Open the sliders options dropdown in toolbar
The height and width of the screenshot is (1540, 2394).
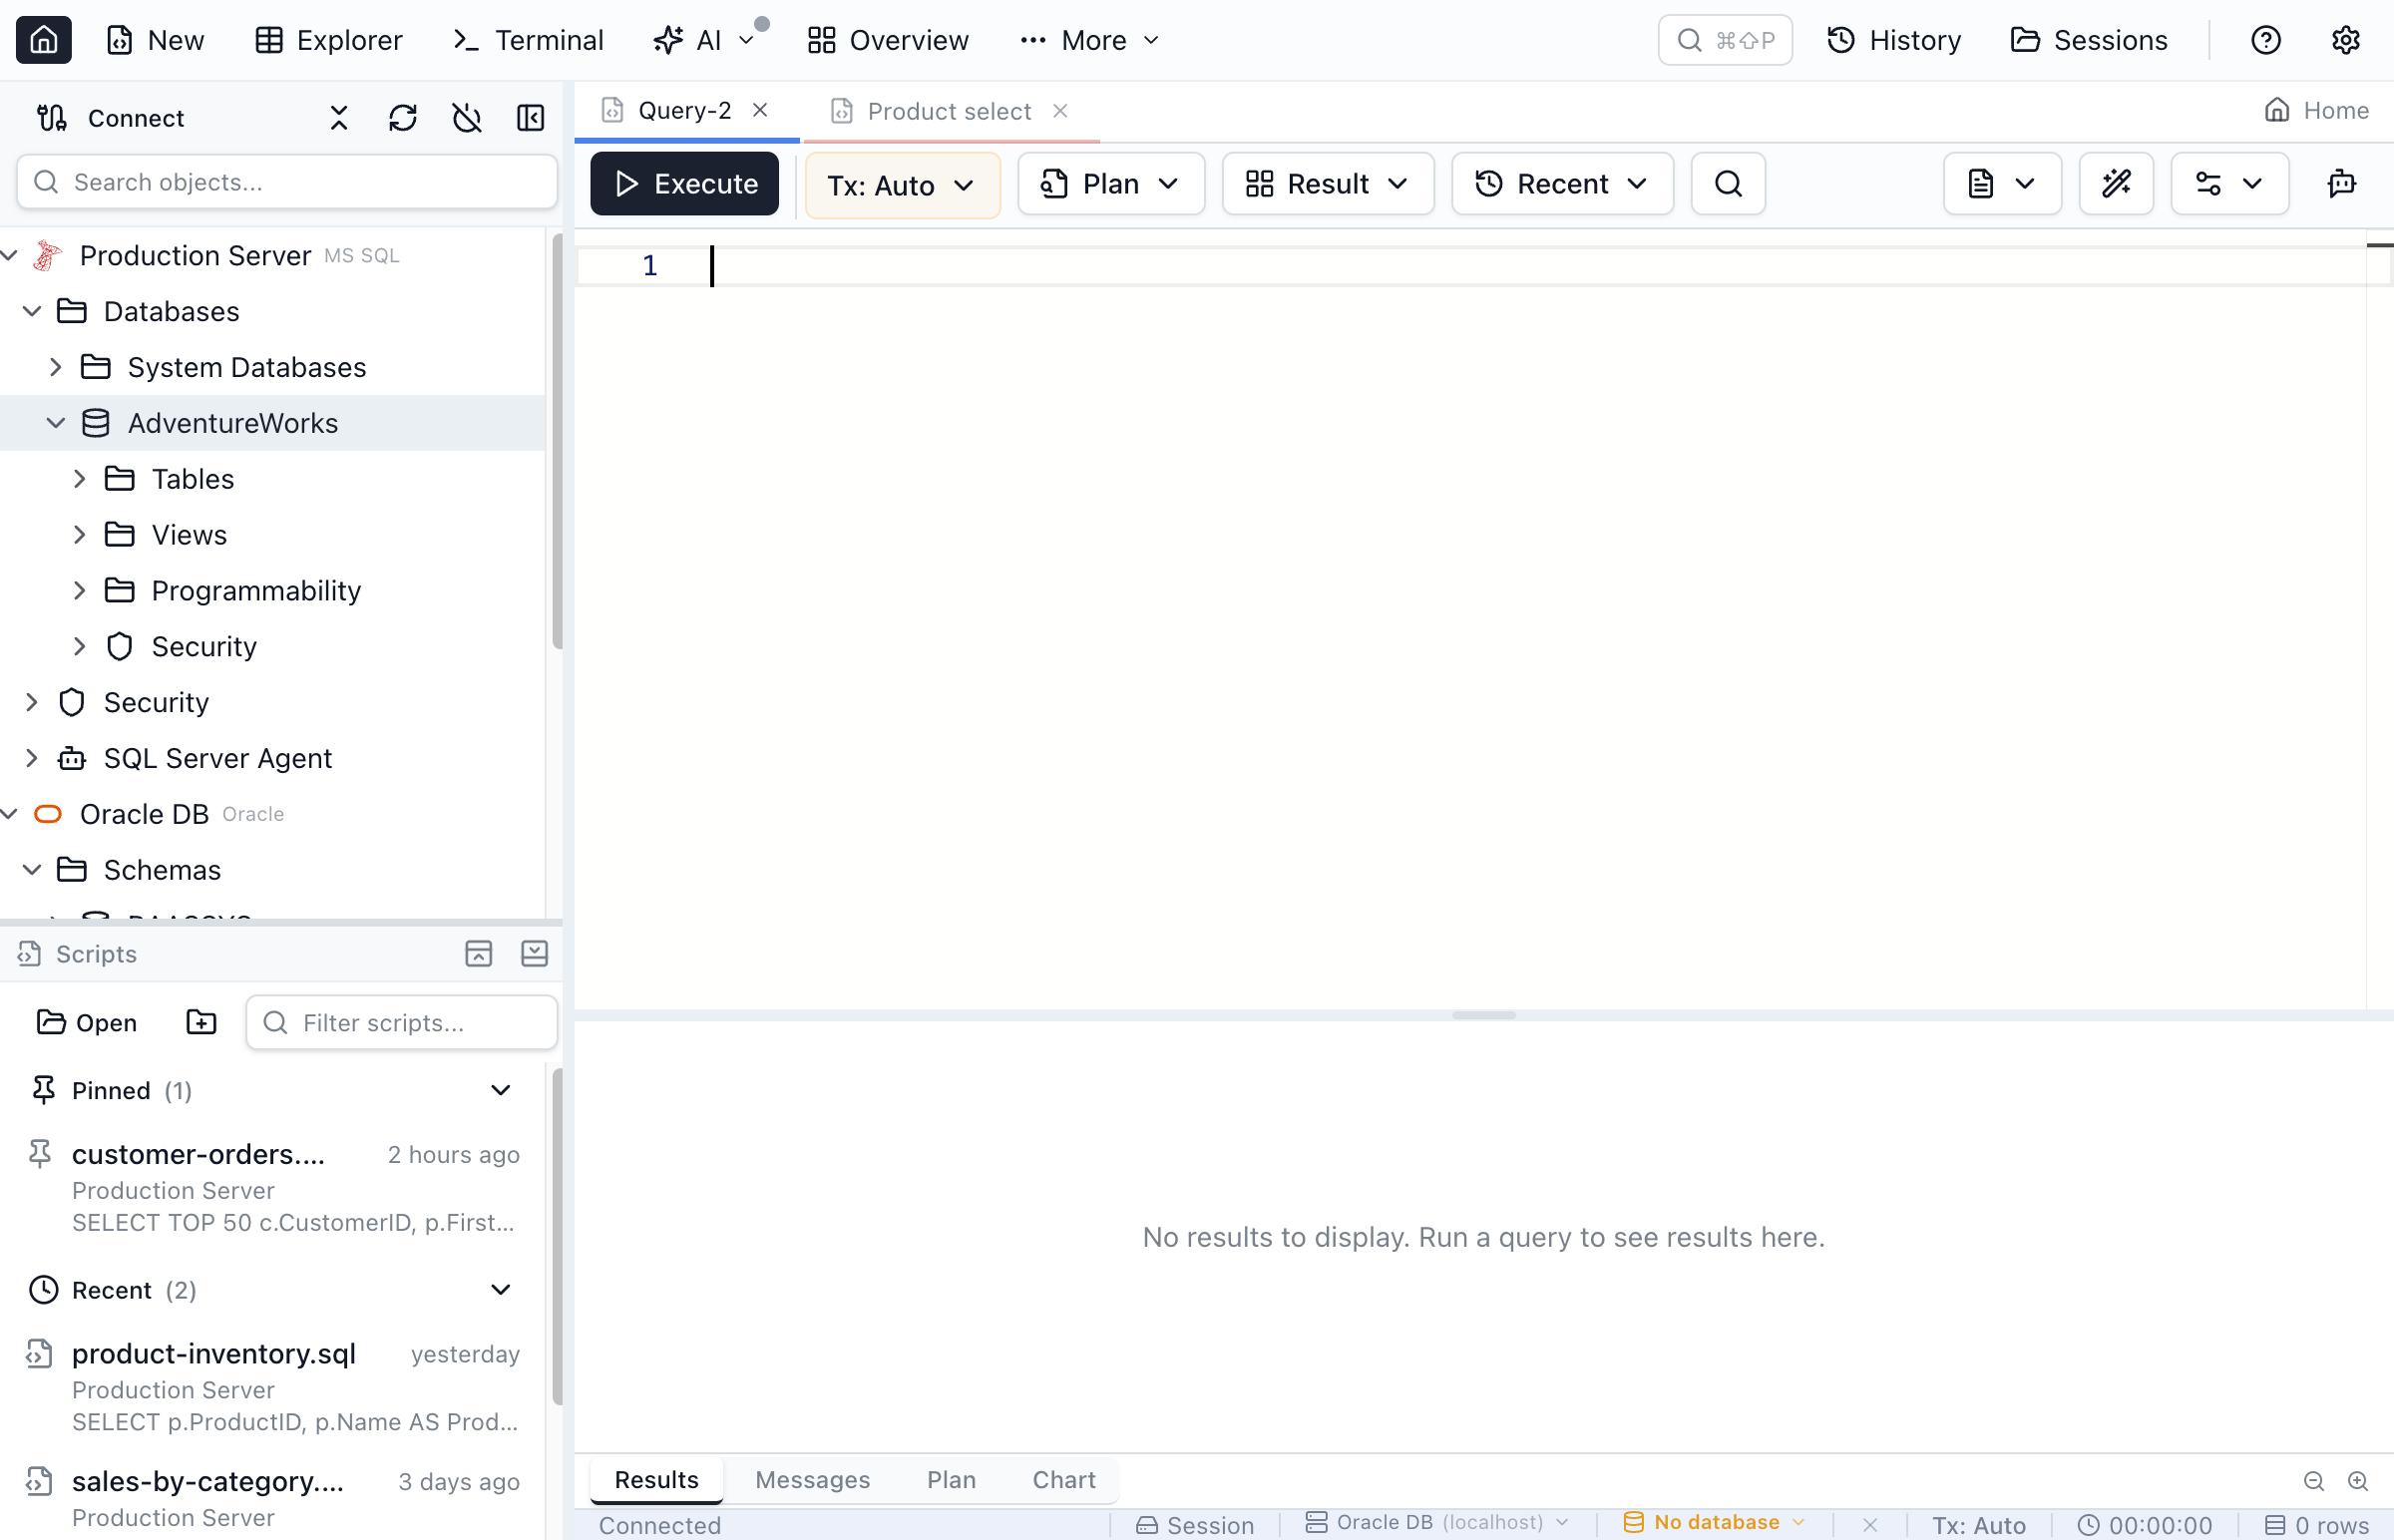2229,184
